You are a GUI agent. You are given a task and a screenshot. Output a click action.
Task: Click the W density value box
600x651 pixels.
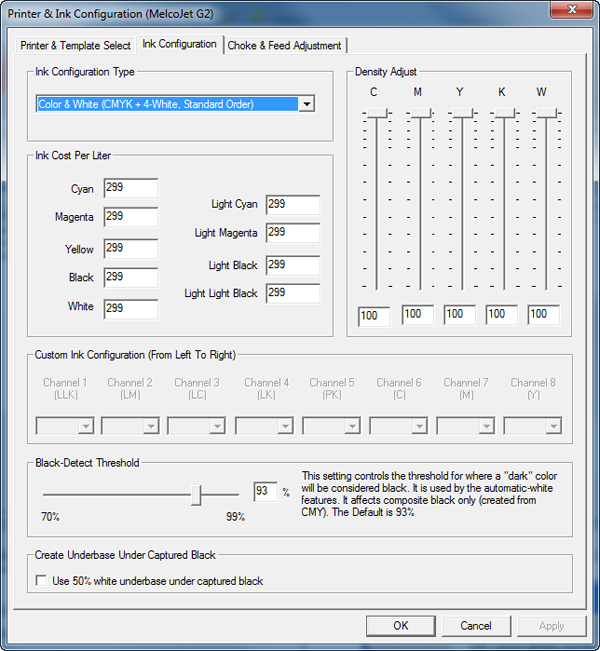(544, 315)
